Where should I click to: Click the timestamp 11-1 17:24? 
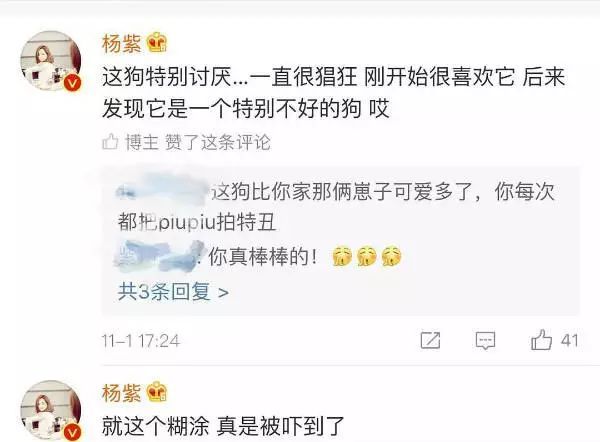(x=141, y=341)
